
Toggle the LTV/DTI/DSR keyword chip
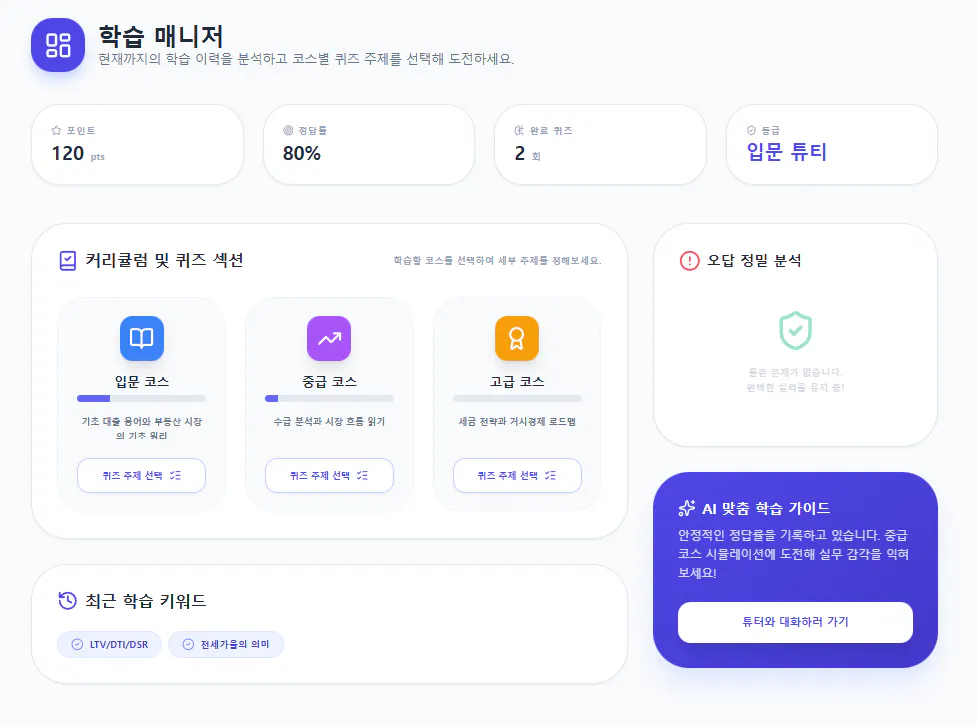click(x=109, y=644)
